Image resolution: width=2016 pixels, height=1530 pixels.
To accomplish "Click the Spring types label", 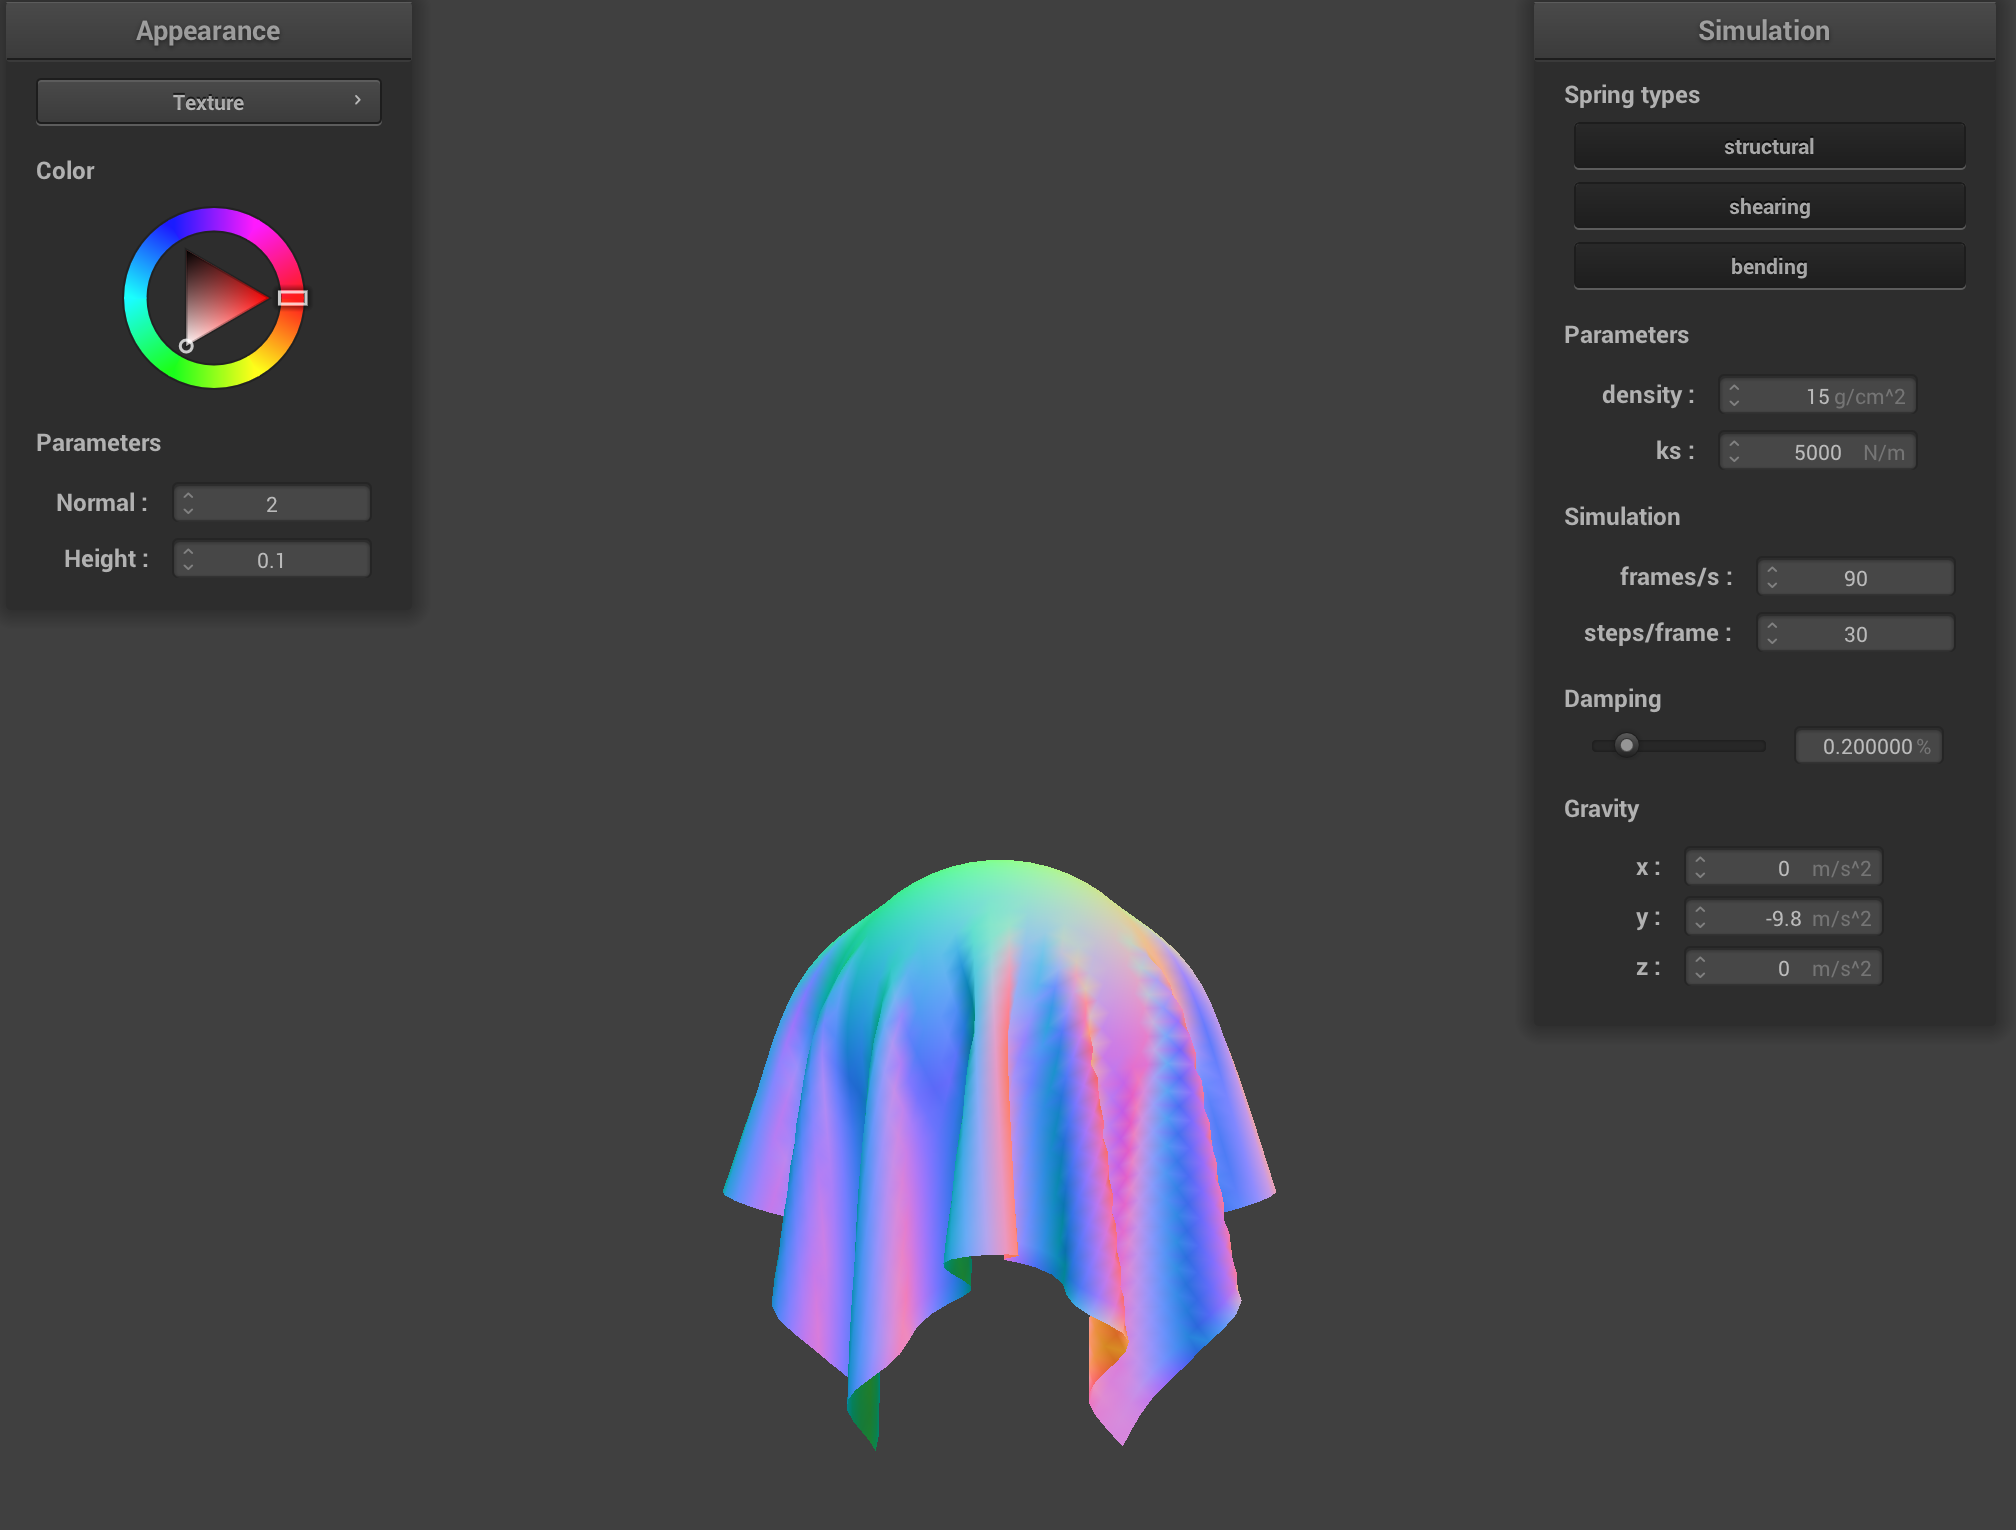I will click(1631, 95).
